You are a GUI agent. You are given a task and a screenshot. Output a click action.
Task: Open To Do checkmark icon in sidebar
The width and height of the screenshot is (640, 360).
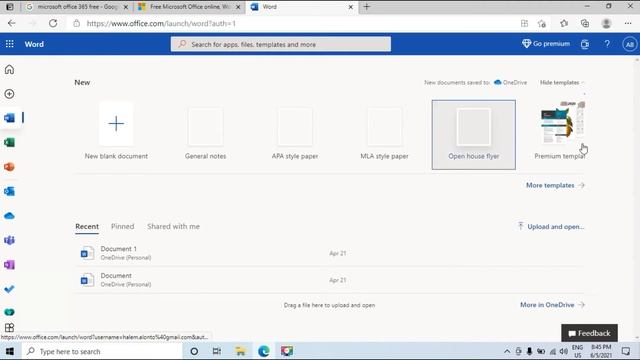coord(9,289)
